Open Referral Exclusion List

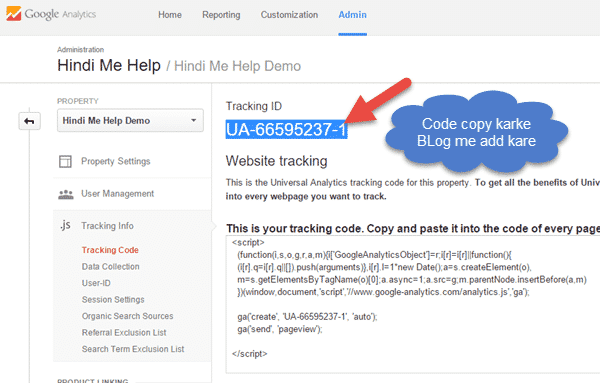click(x=124, y=332)
